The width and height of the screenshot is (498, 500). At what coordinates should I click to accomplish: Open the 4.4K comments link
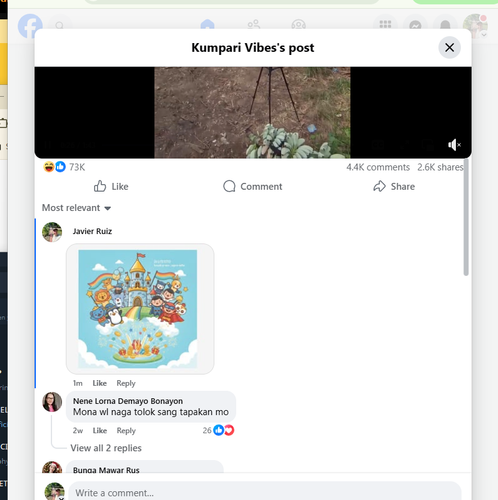point(378,167)
